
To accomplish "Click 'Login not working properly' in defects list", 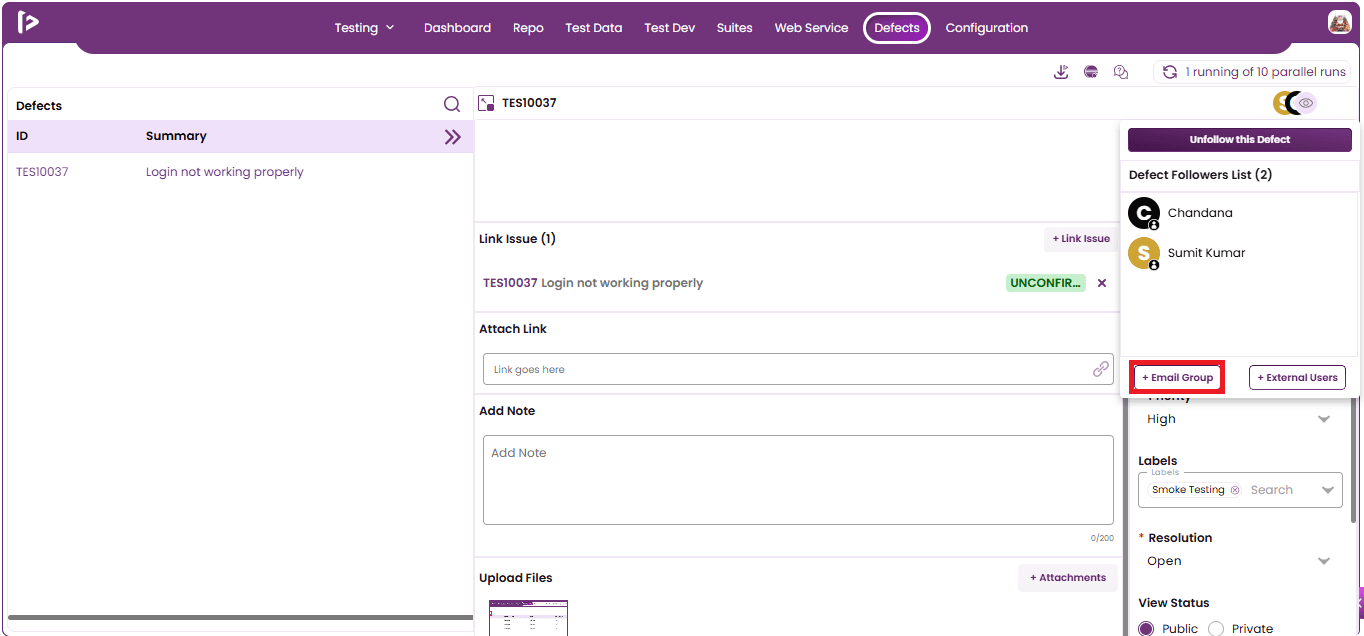I will coord(225,172).
